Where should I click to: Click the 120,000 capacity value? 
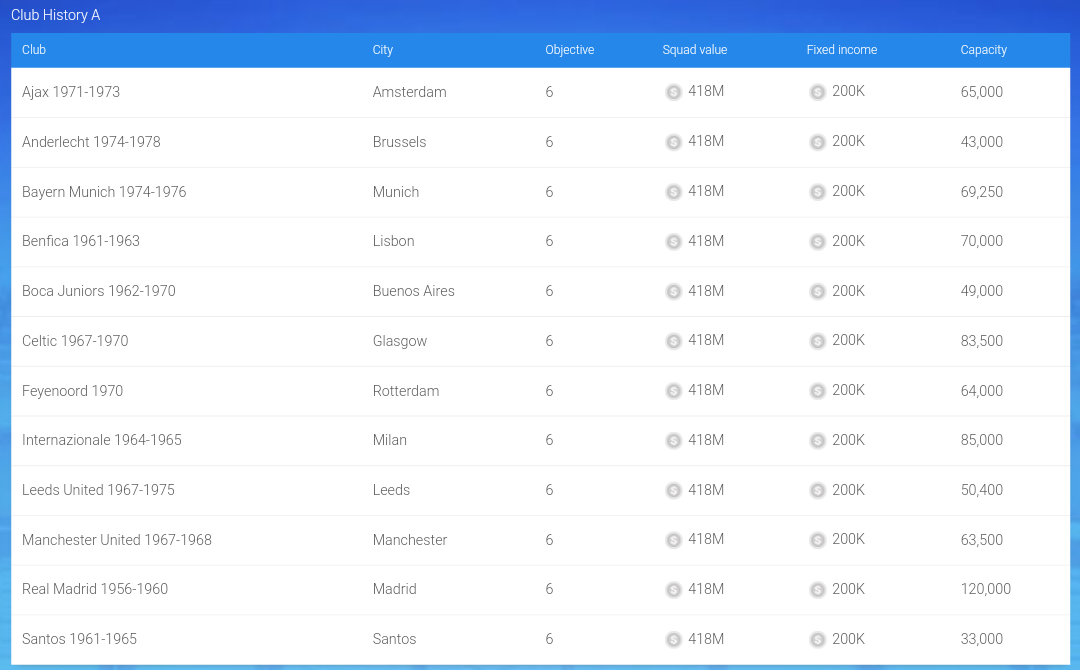point(986,589)
